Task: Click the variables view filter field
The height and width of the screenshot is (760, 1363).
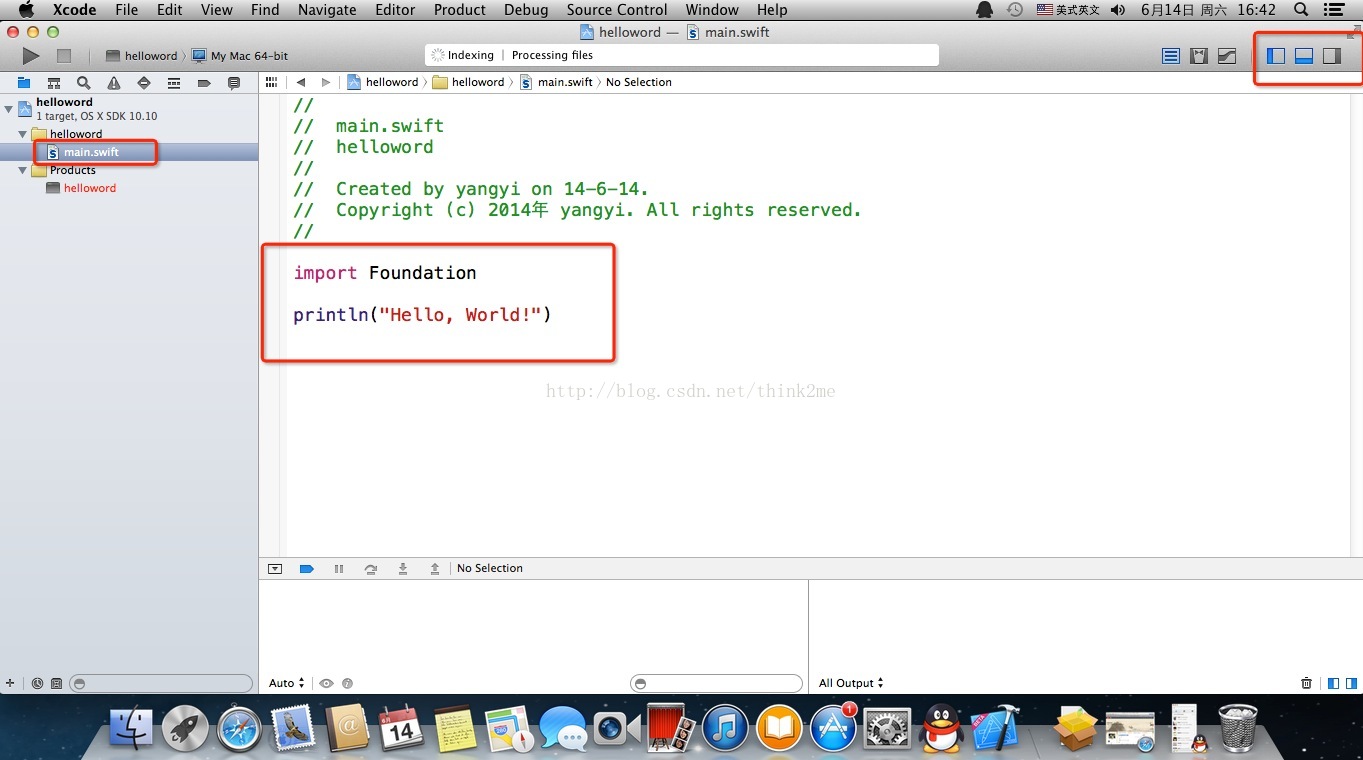Action: pyautogui.click(x=716, y=683)
